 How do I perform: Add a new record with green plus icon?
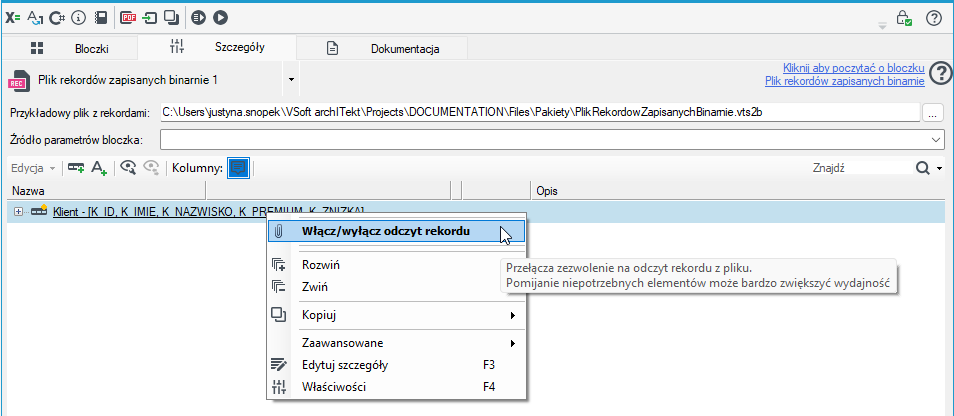click(76, 168)
